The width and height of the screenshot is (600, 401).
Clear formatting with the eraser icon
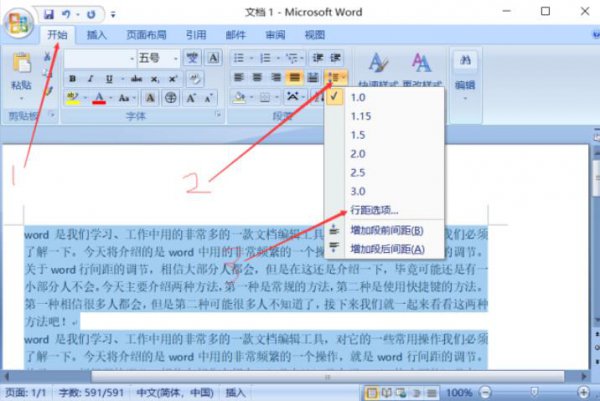(195, 79)
